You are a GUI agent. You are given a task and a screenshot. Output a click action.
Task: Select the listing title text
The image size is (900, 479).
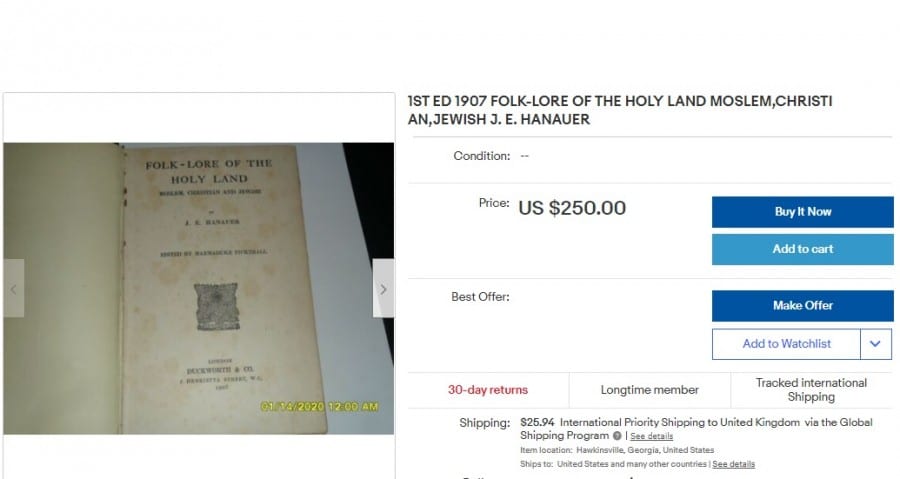pyautogui.click(x=620, y=110)
